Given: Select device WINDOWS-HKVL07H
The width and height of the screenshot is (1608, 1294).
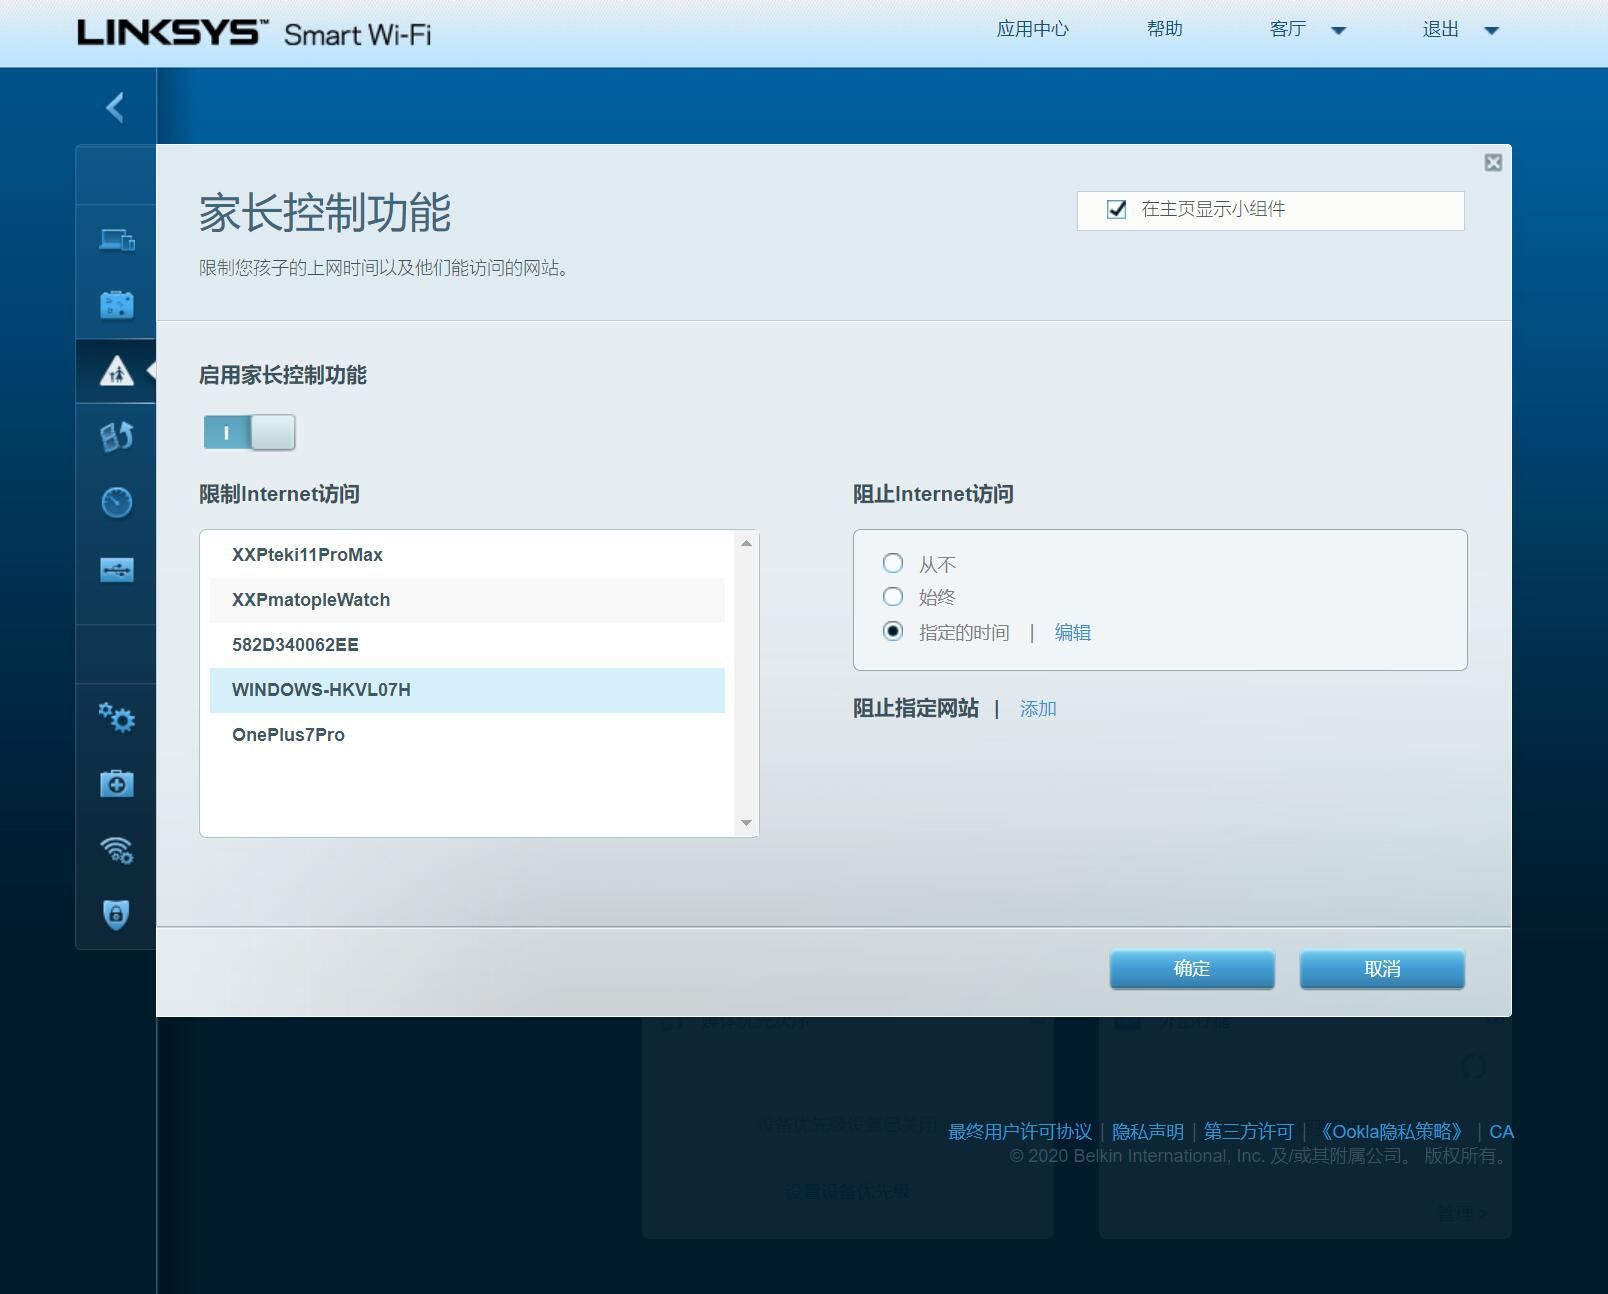Looking at the screenshot, I should click(x=467, y=690).
